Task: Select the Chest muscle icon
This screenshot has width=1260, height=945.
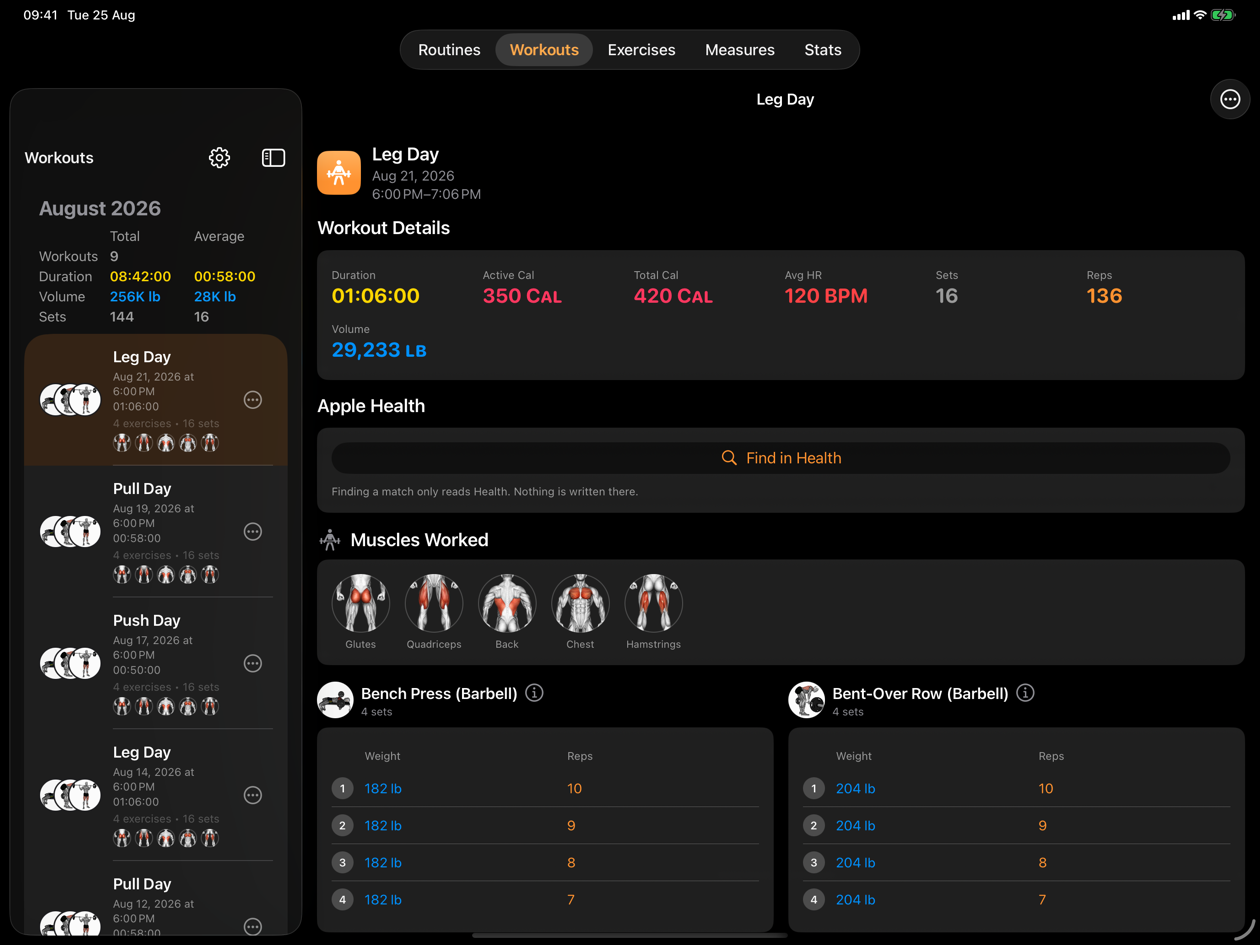Action: click(580, 603)
